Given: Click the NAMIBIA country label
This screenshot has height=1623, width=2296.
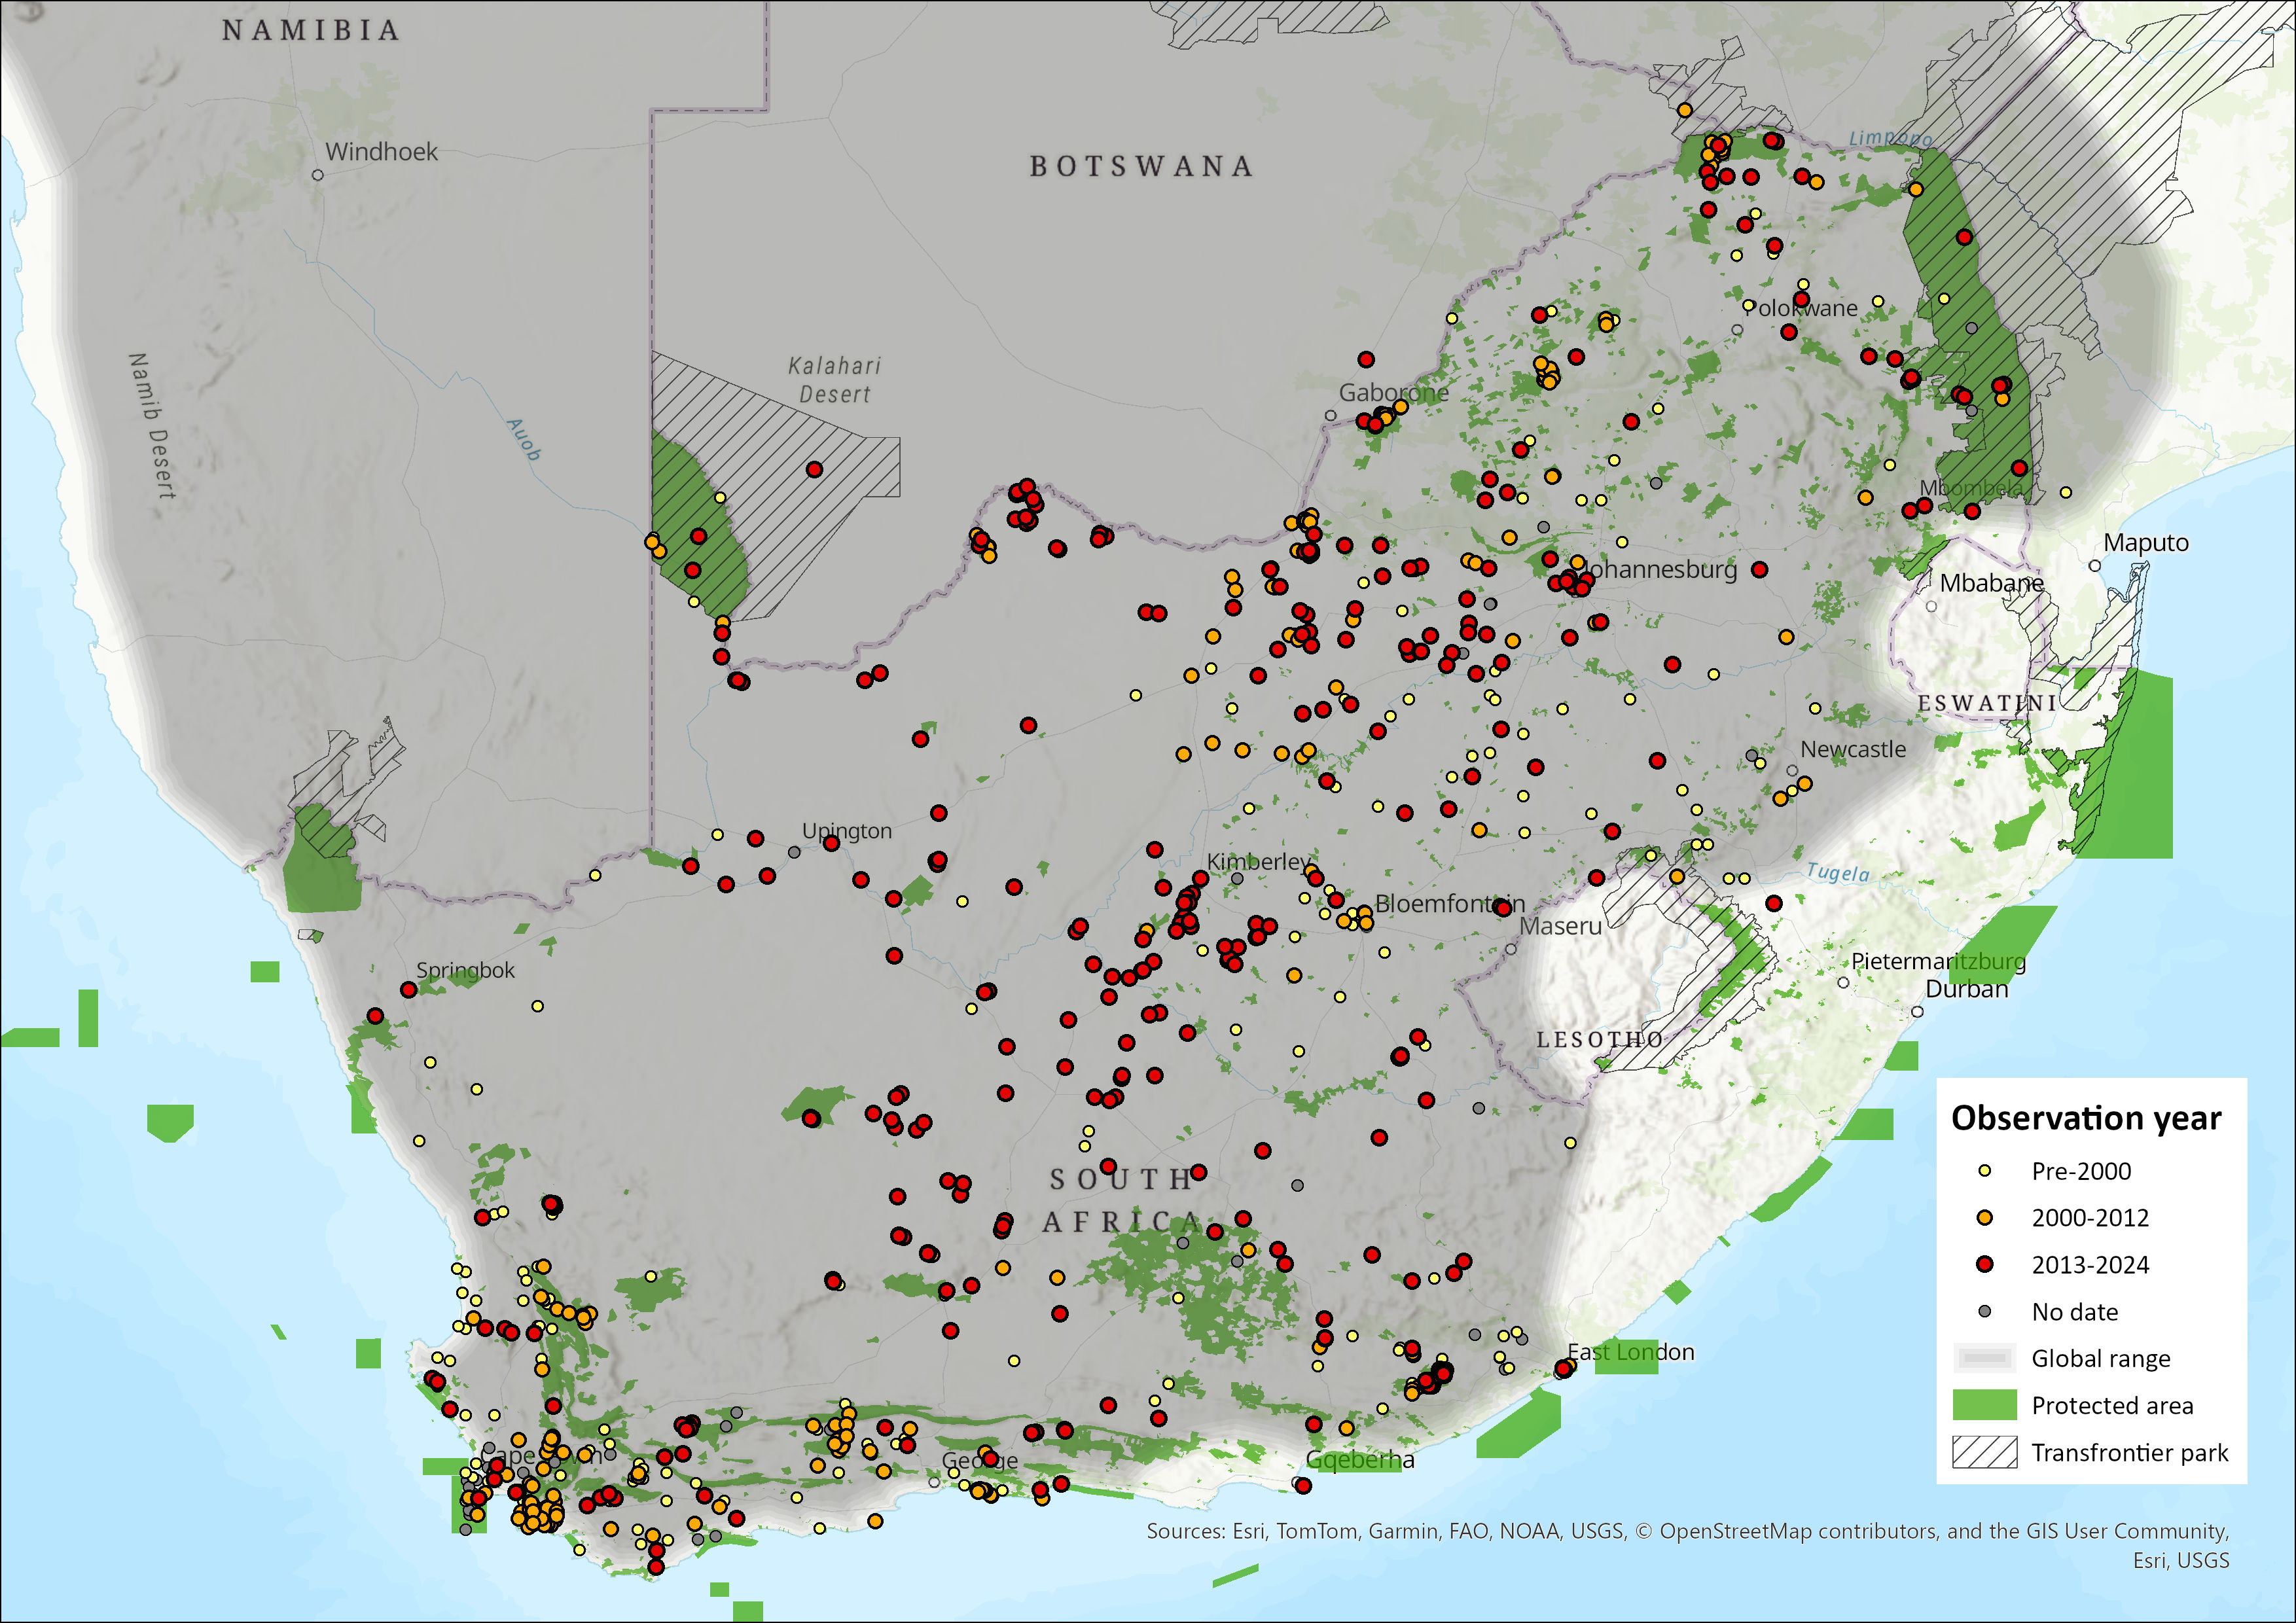Looking at the screenshot, I should click(x=311, y=31).
